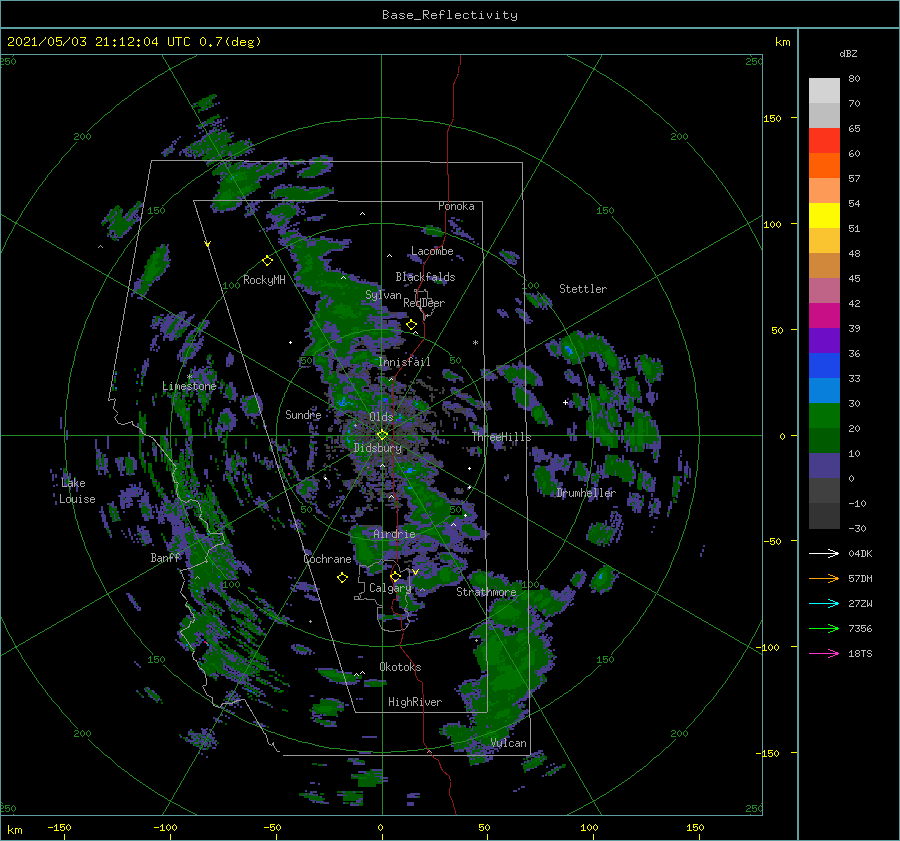
Task: Click the 18TS legend label
Action: (x=860, y=653)
